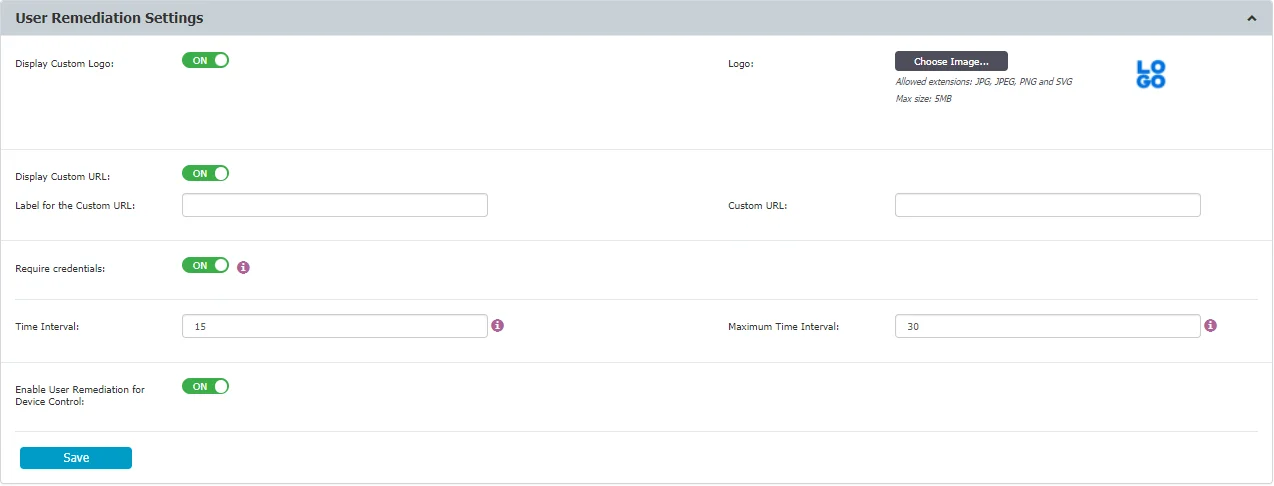This screenshot has height=486, width=1274.
Task: Click the uploaded logo preview image
Action: pyautogui.click(x=1151, y=74)
